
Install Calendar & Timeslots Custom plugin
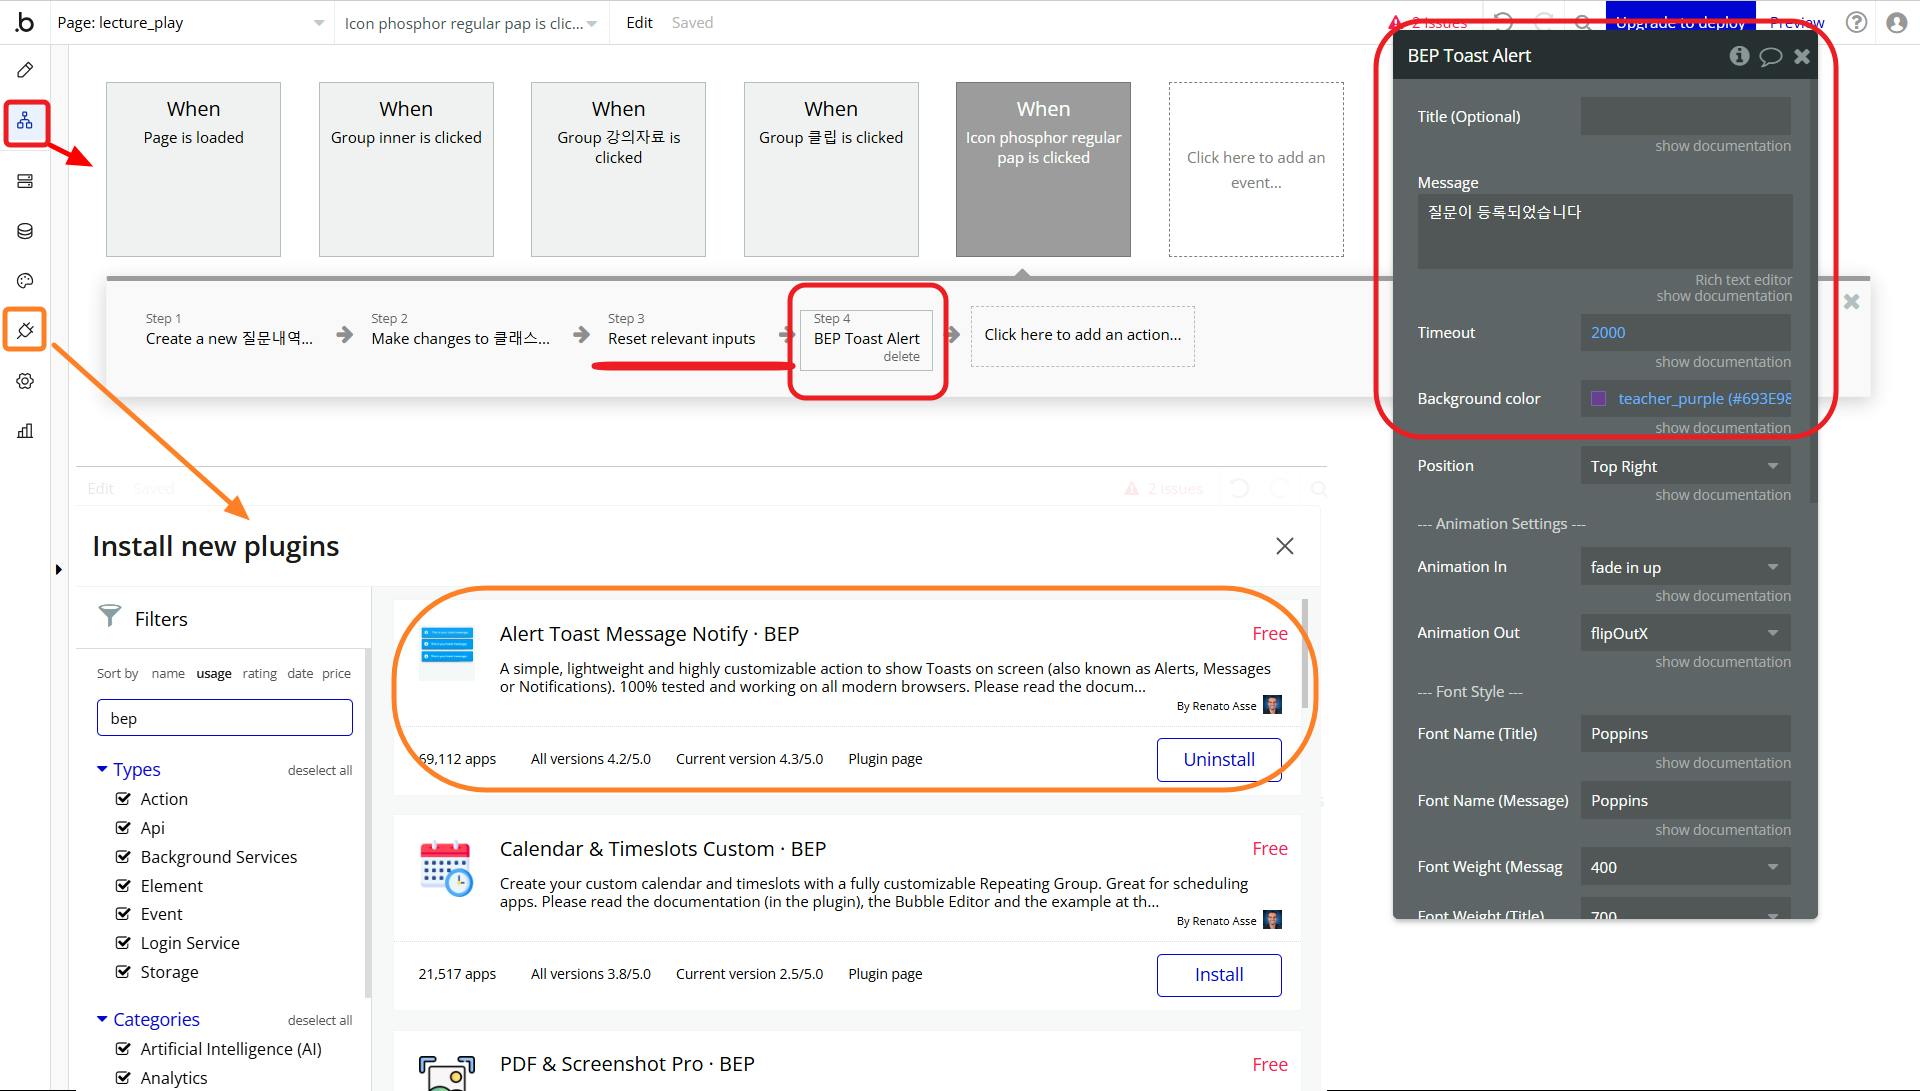(x=1218, y=975)
